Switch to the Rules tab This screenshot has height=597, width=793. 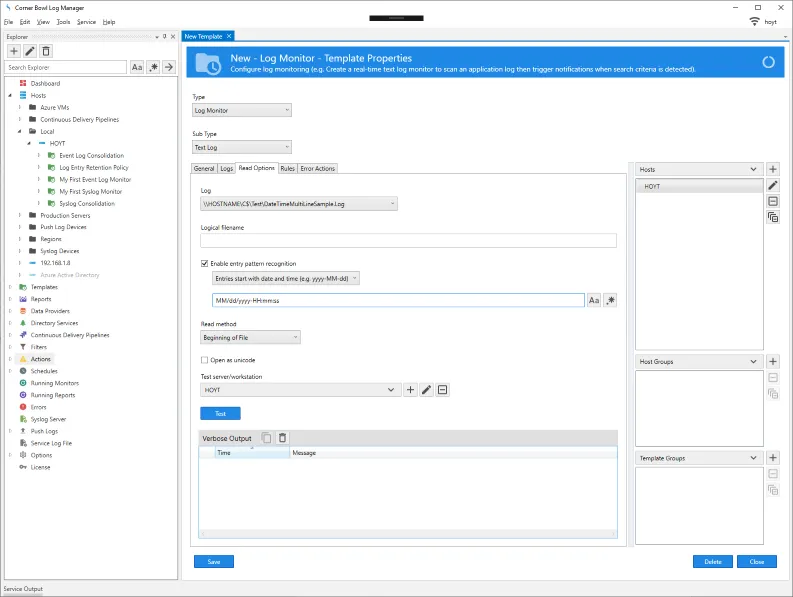[288, 169]
